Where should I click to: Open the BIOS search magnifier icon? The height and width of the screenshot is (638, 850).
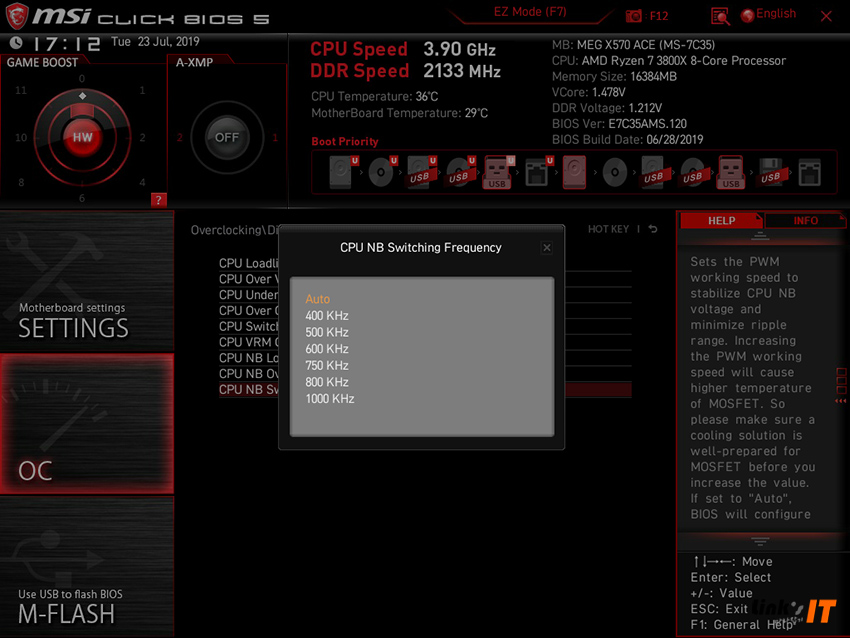pos(720,16)
